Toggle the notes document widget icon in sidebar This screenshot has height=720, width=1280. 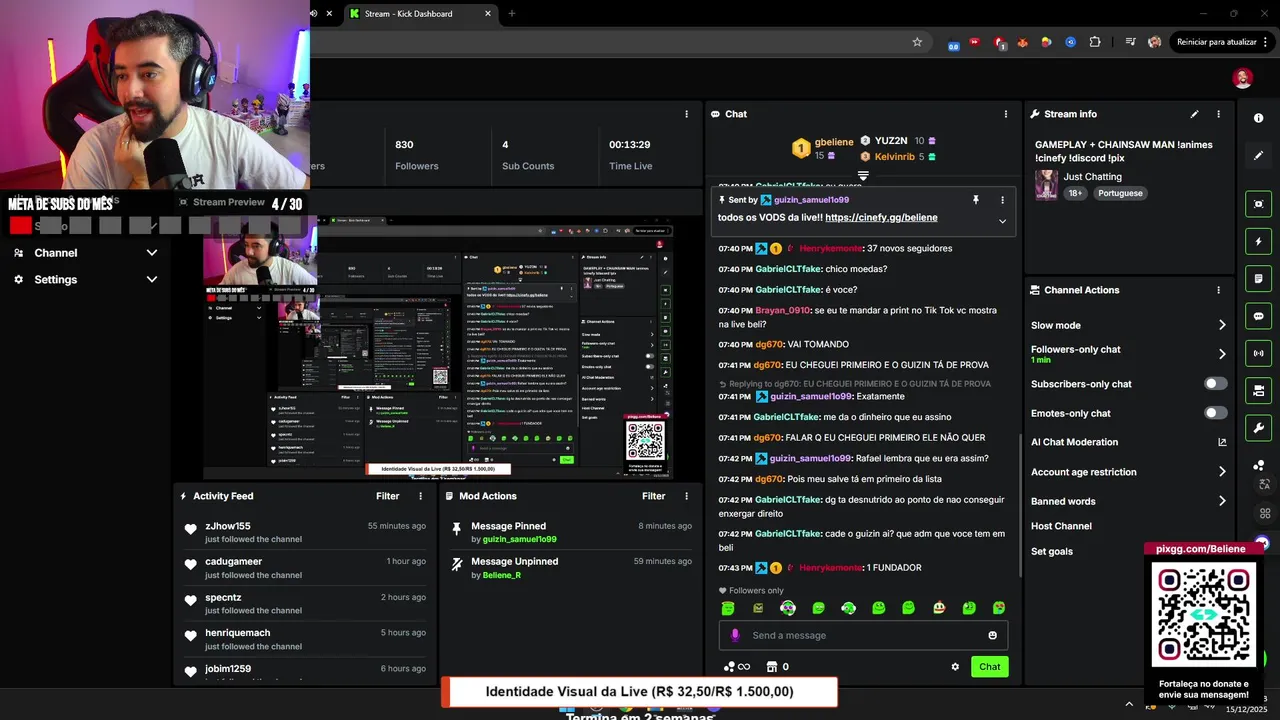click(1258, 279)
